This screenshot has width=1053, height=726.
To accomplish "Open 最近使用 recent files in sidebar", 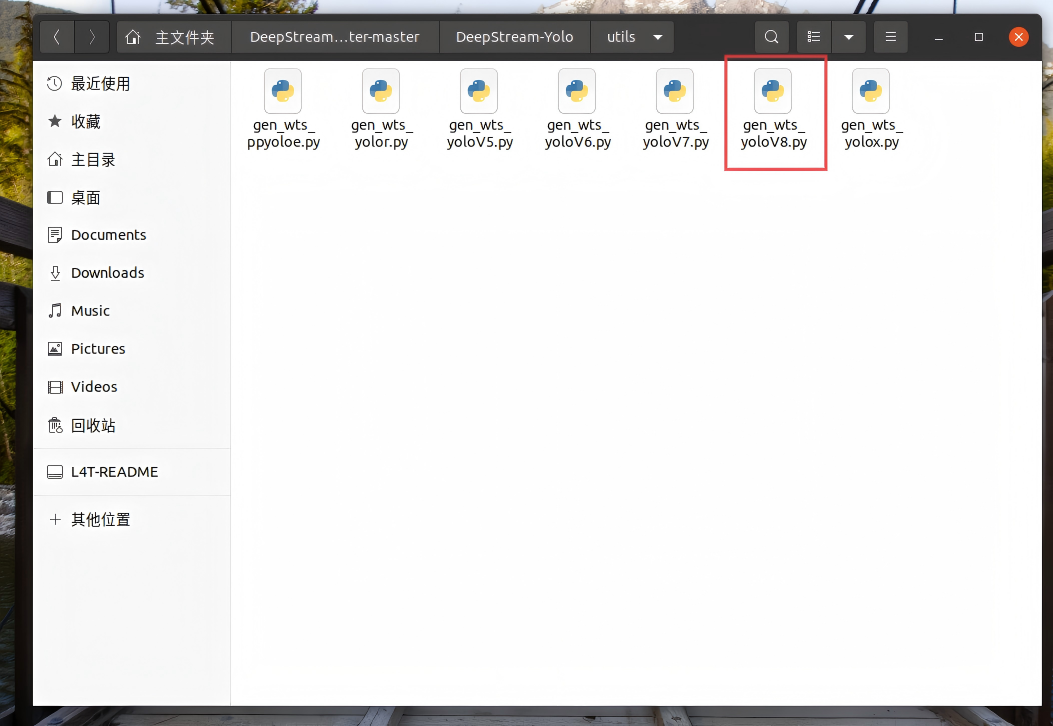I will (132, 84).
